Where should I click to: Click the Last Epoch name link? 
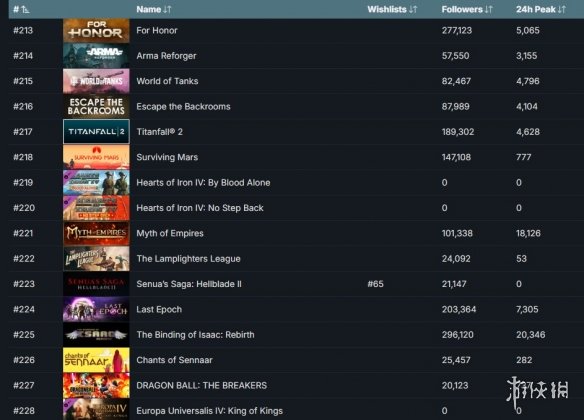[x=159, y=309]
